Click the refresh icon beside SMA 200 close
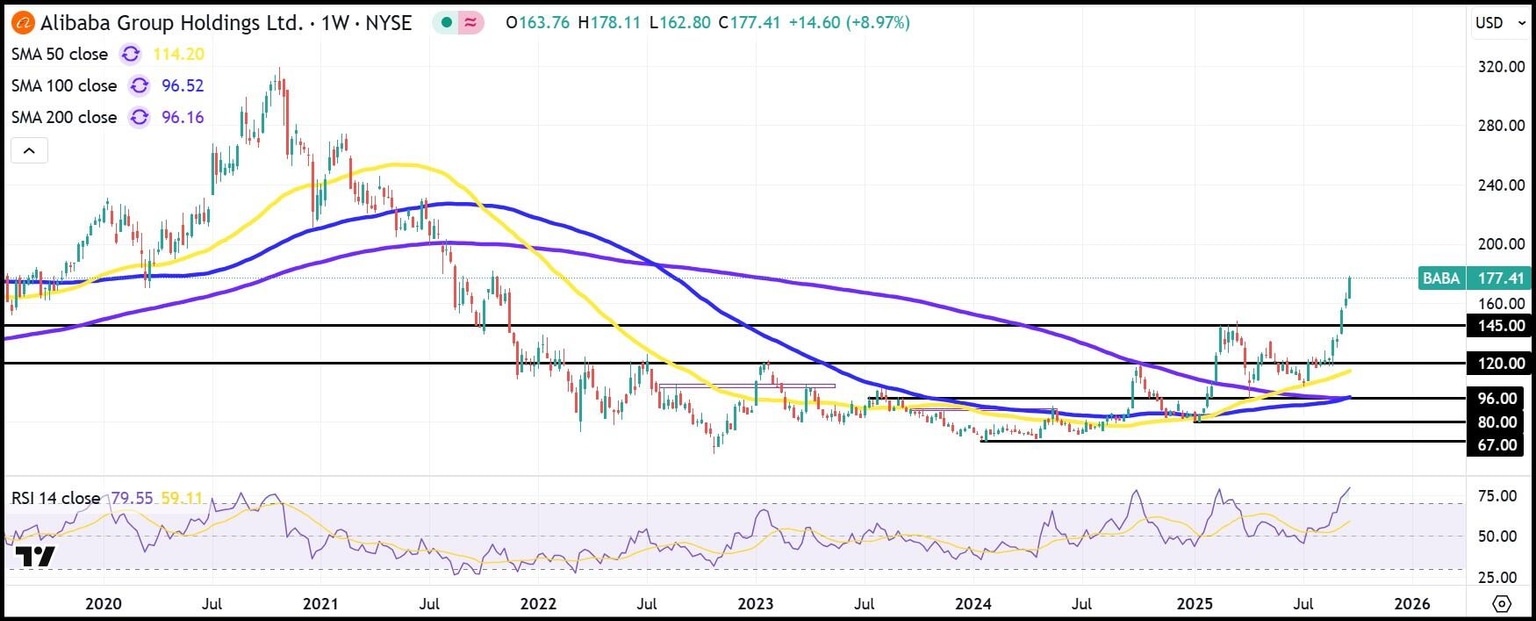The height and width of the screenshot is (621, 1536). click(x=139, y=117)
